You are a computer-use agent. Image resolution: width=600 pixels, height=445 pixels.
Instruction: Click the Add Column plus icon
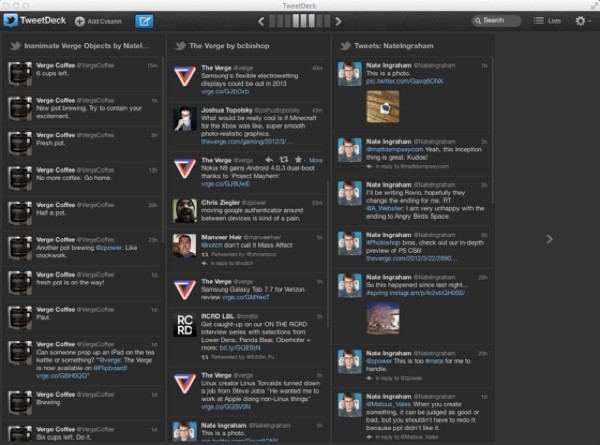tap(80, 21)
